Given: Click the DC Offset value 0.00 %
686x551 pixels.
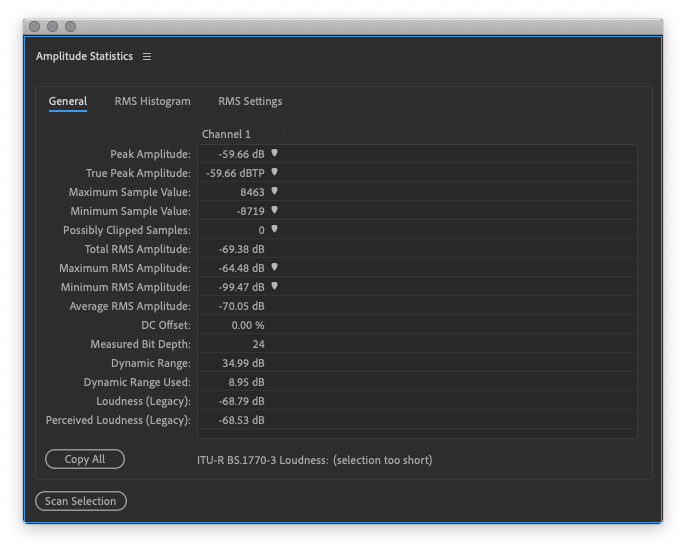Looking at the screenshot, I should click(x=247, y=325).
